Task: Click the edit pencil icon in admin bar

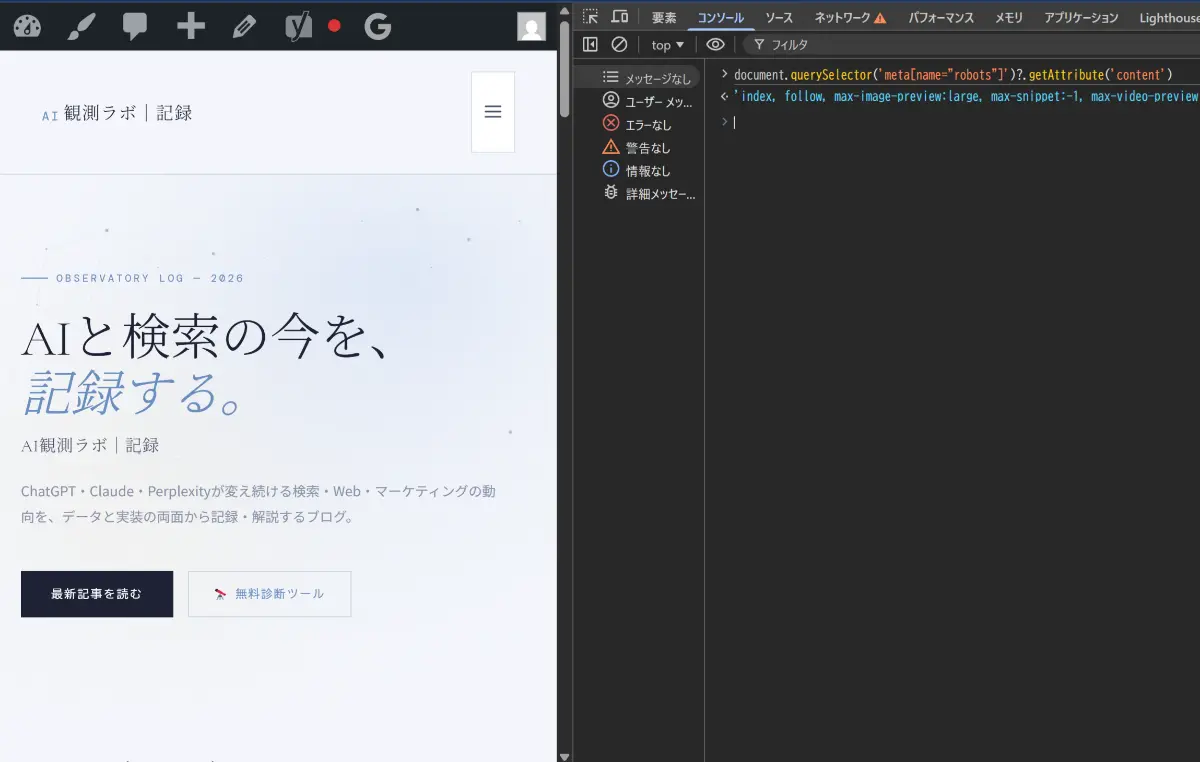Action: 243,26
